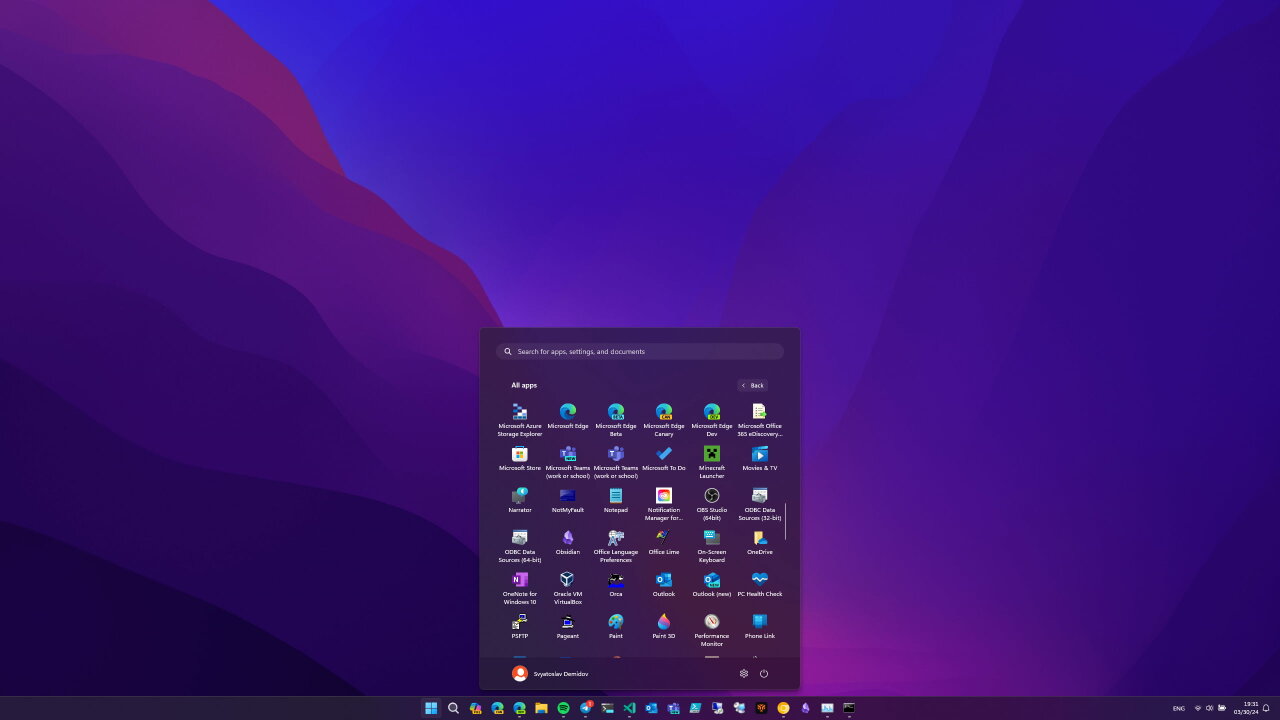
Task: Launch Notepad from All apps
Action: point(616,501)
